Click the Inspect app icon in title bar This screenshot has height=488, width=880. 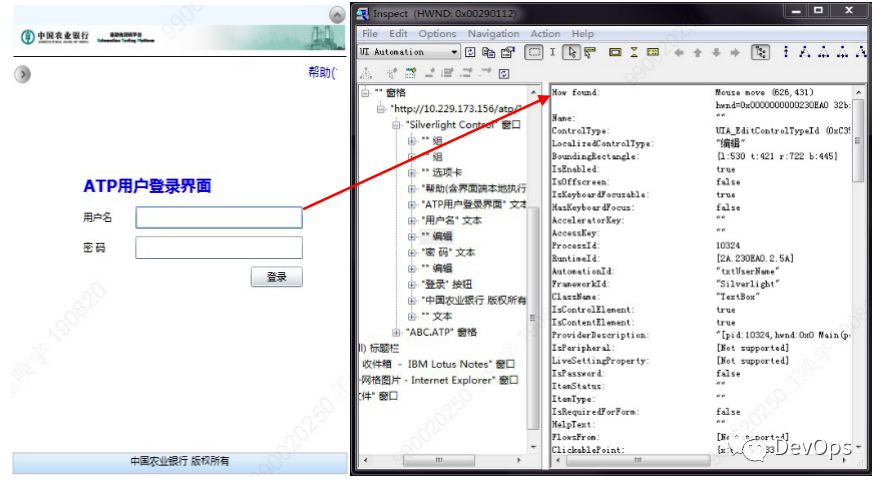click(363, 13)
